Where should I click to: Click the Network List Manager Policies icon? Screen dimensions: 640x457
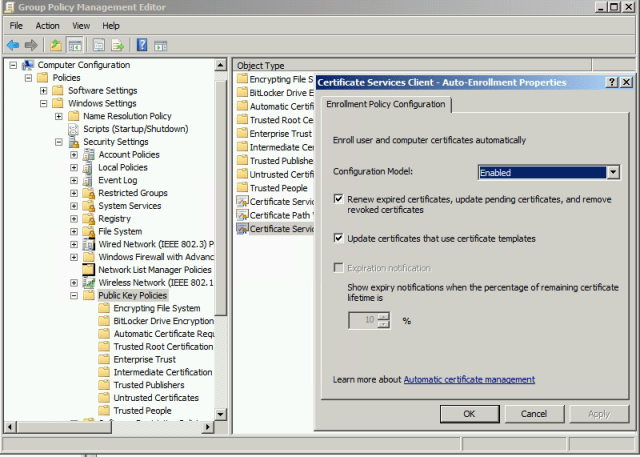point(88,270)
